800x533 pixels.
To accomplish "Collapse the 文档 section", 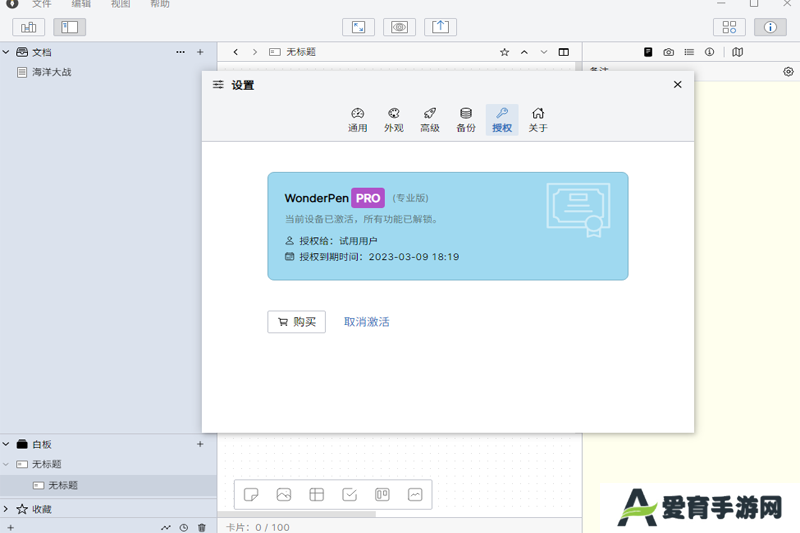I will tap(6, 52).
